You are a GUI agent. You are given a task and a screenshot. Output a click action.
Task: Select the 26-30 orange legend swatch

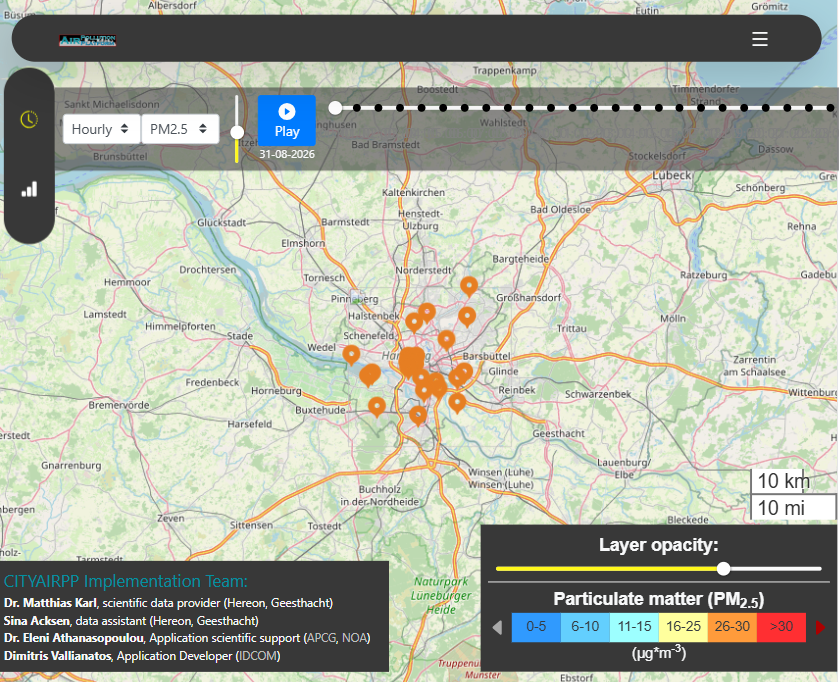(x=733, y=627)
